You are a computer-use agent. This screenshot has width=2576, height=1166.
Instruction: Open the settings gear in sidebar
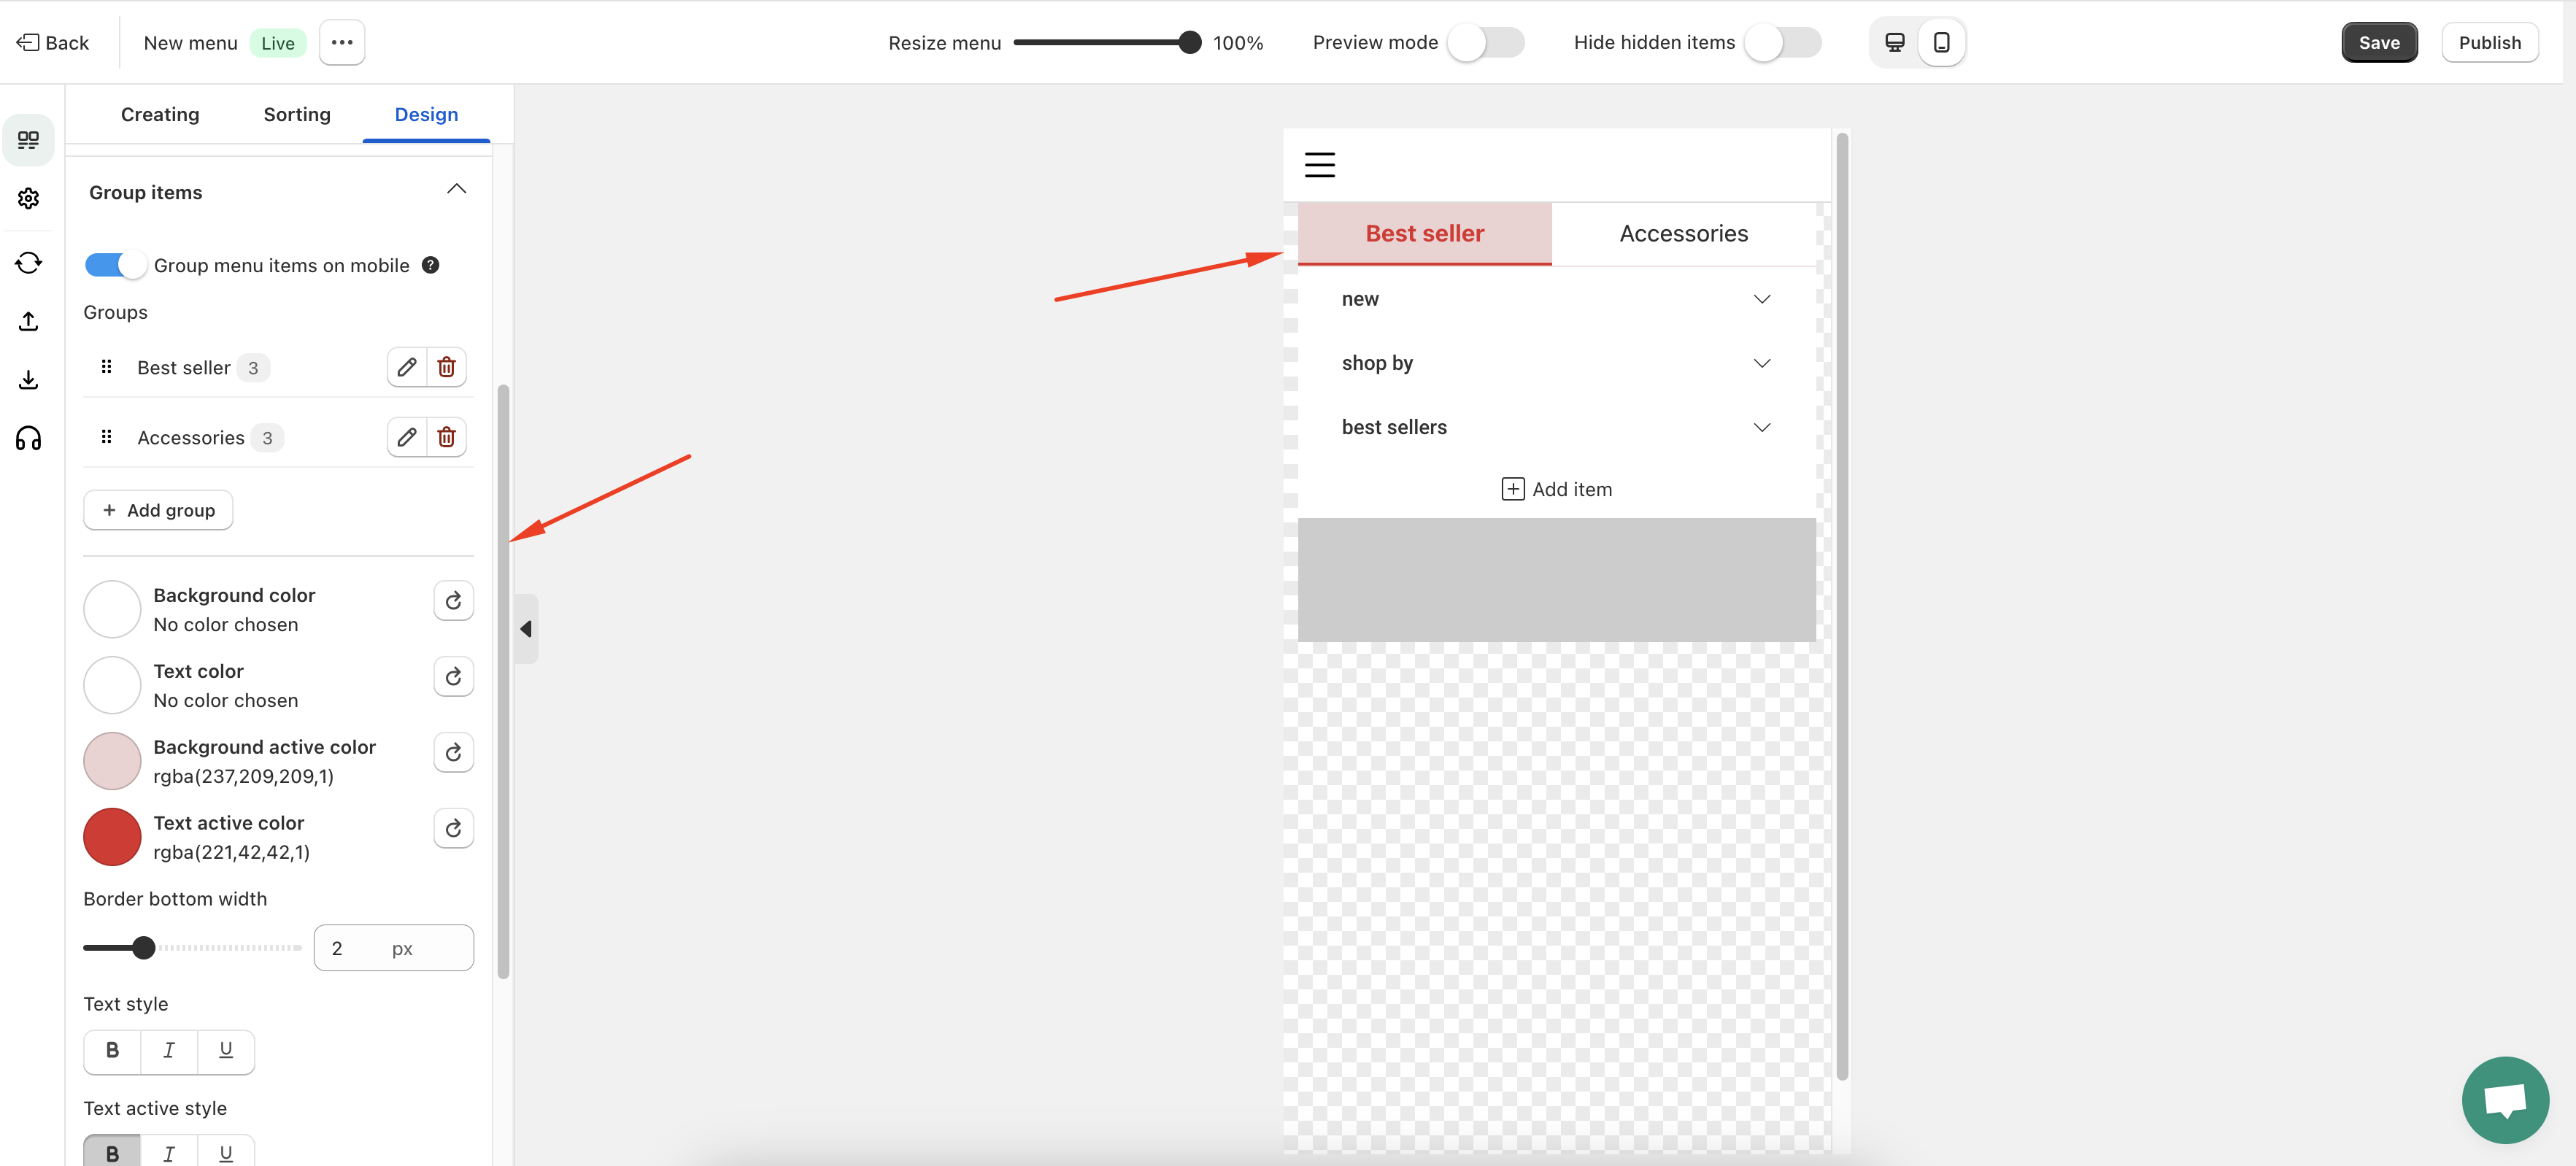point(29,198)
